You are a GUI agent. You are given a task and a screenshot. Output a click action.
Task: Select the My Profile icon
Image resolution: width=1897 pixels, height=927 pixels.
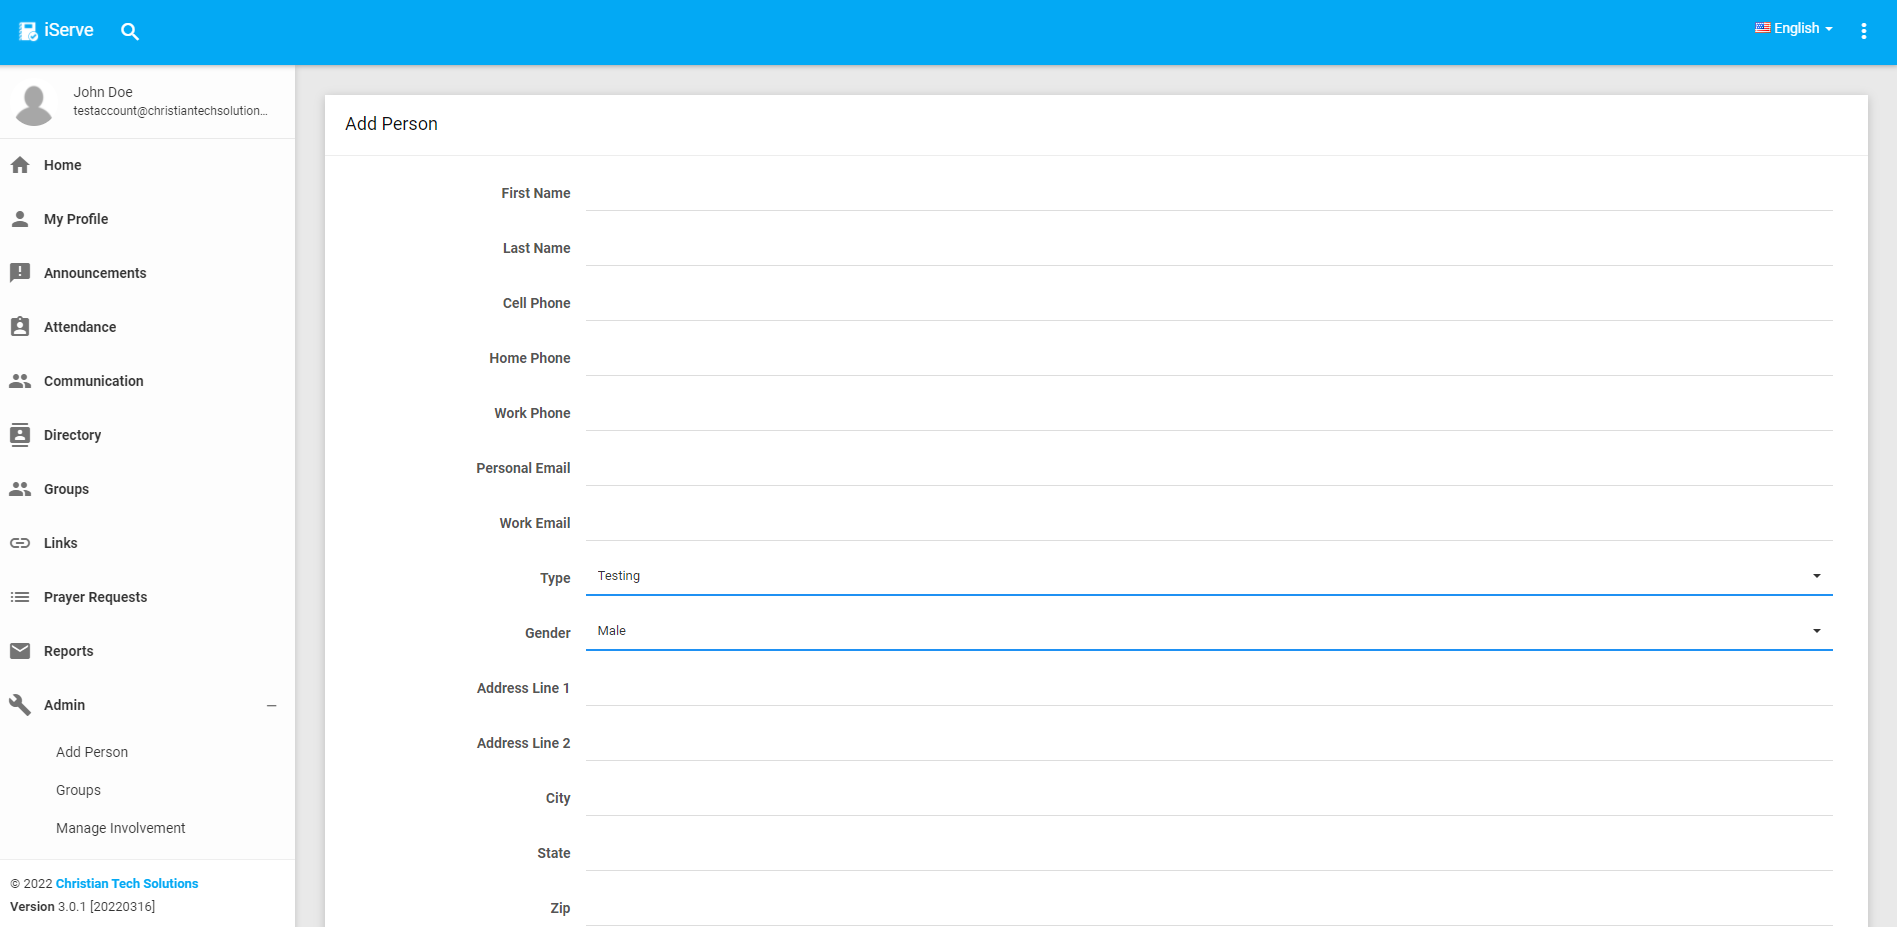(20, 218)
